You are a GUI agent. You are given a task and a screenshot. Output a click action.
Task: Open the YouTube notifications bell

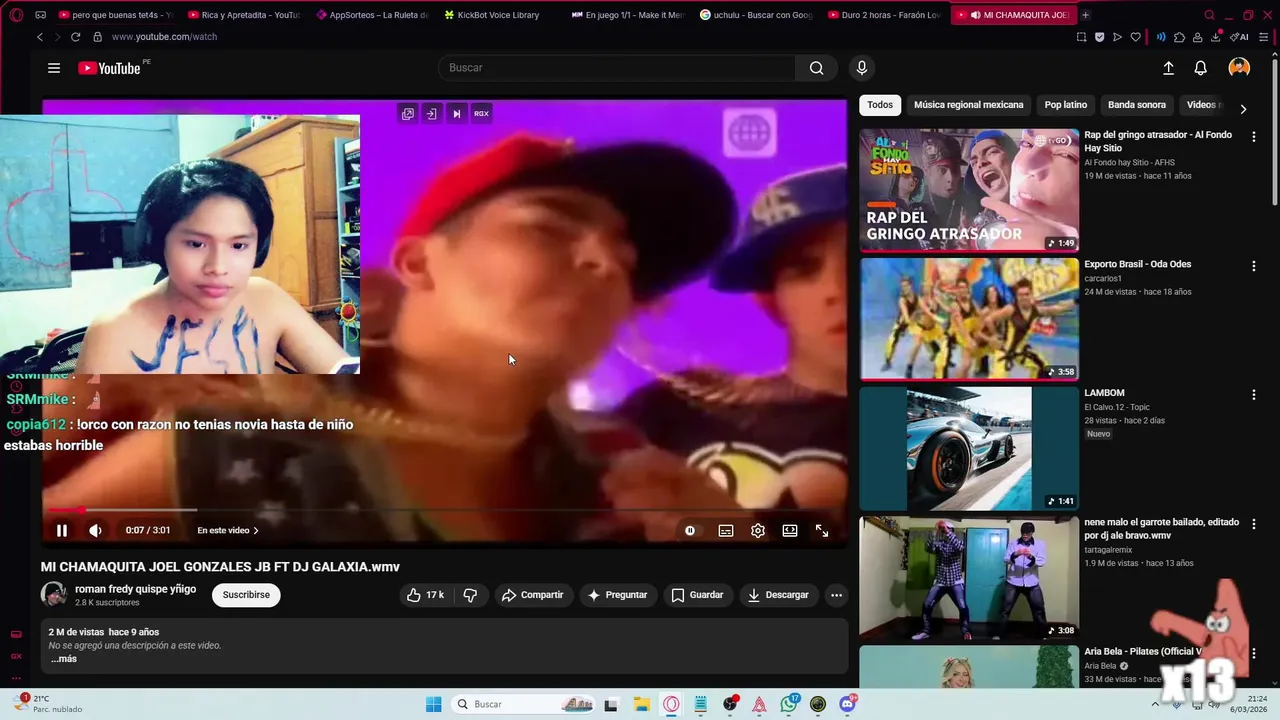click(1201, 68)
